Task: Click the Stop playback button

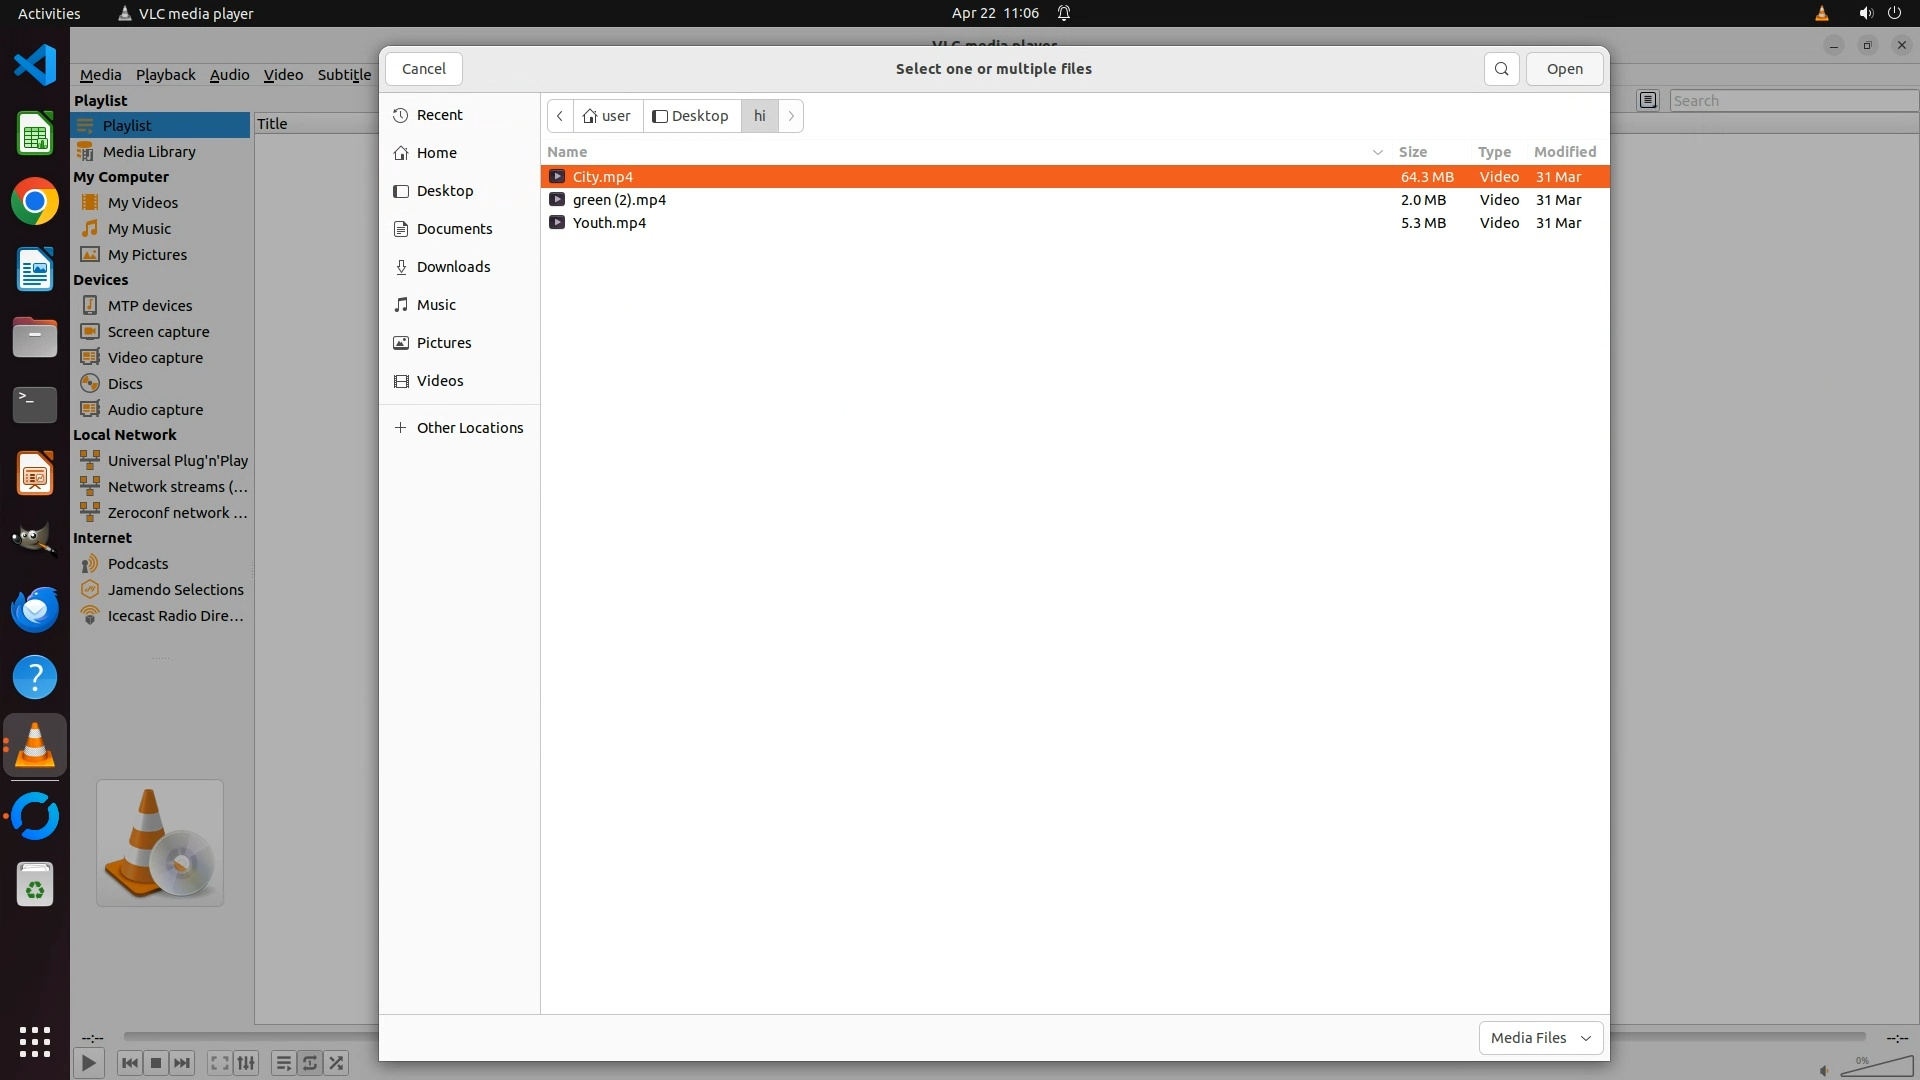Action: 155,1063
